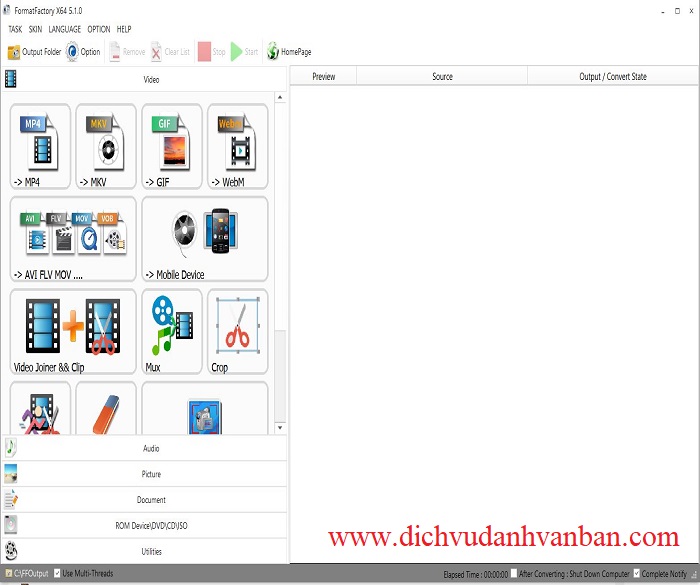Image resolution: width=700 pixels, height=585 pixels.
Task: Click the screen recorder camera tile
Action: coord(205,408)
